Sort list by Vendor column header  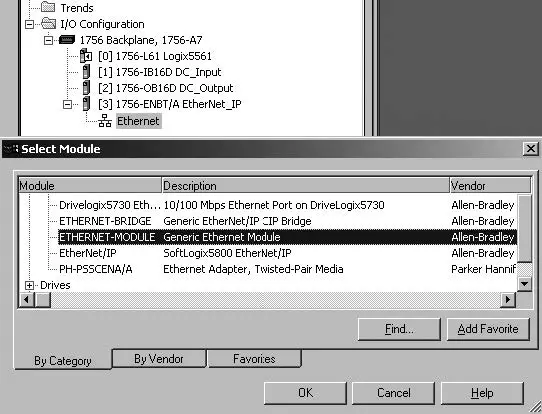(490, 186)
